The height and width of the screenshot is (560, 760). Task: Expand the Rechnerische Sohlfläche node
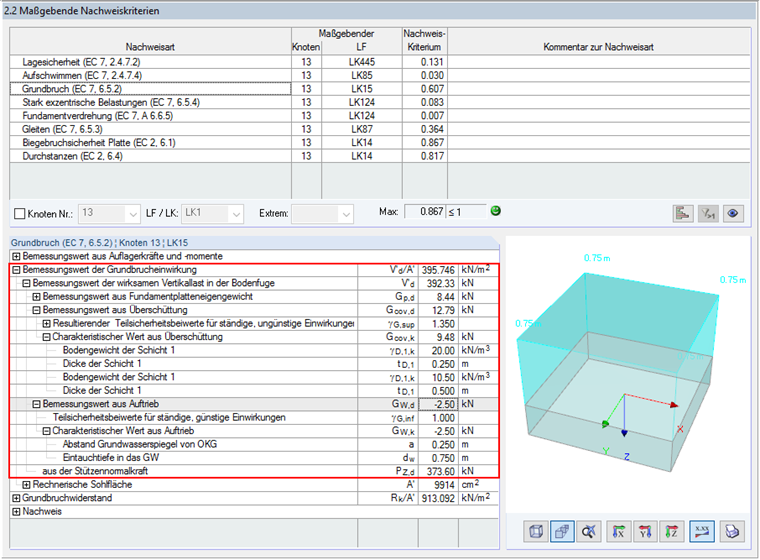(x=26, y=485)
